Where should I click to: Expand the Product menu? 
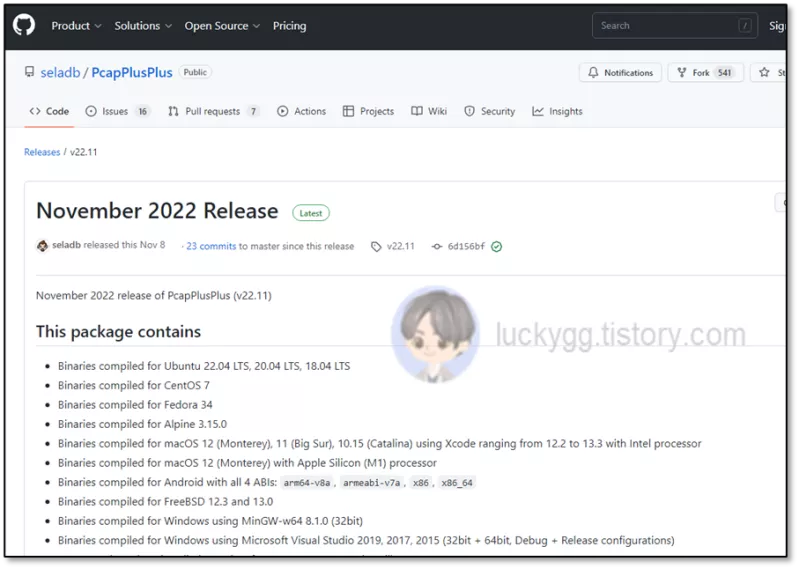coord(76,25)
